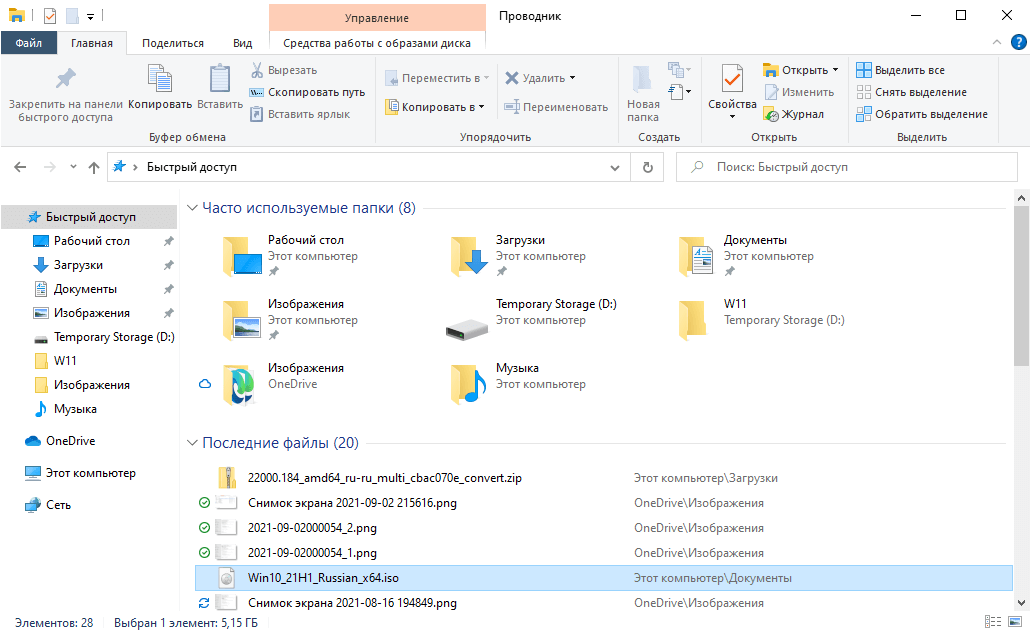Switch to Главная tab

click(92, 43)
